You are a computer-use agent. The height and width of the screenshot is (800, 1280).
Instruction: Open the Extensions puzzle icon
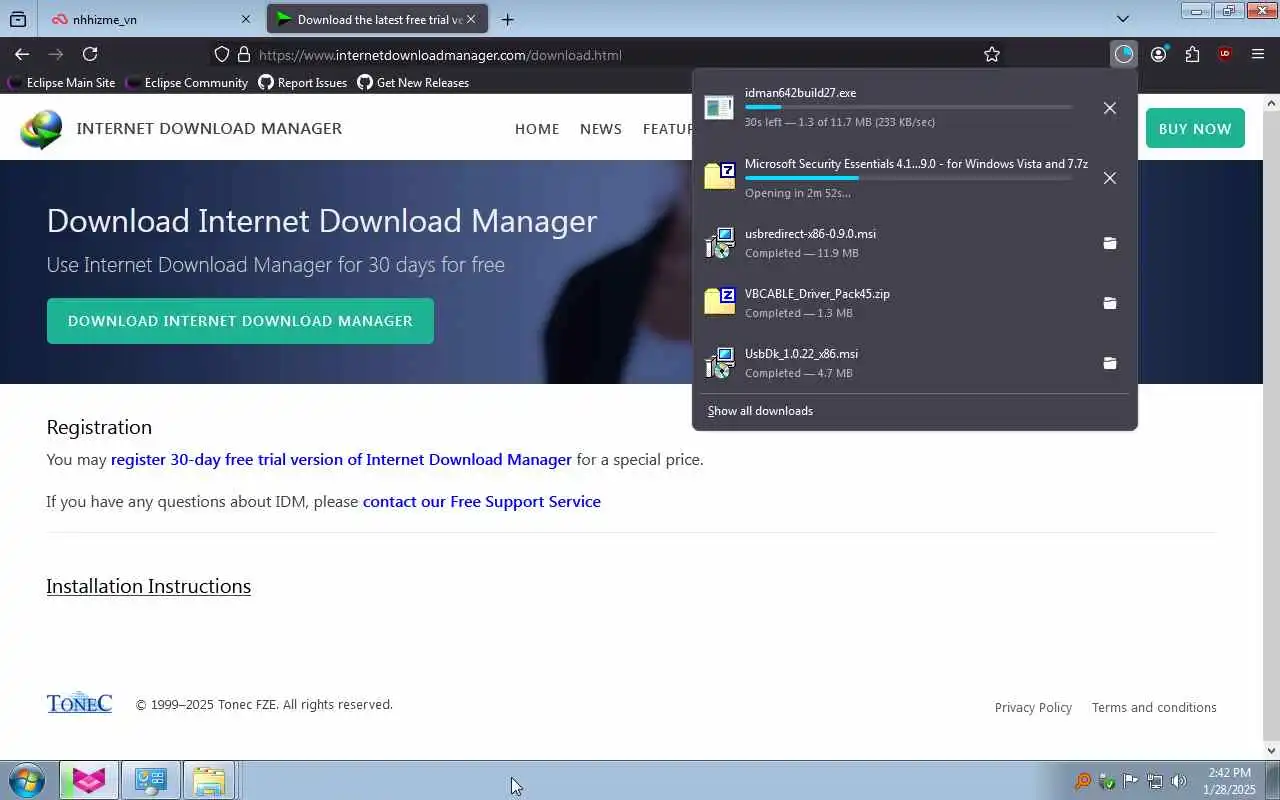coord(1192,54)
